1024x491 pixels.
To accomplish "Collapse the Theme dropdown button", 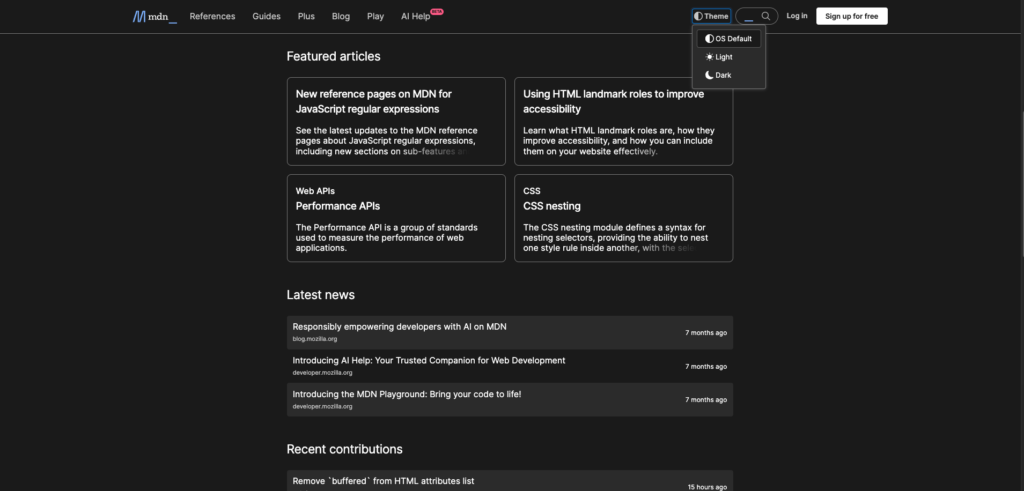I will 711,16.
